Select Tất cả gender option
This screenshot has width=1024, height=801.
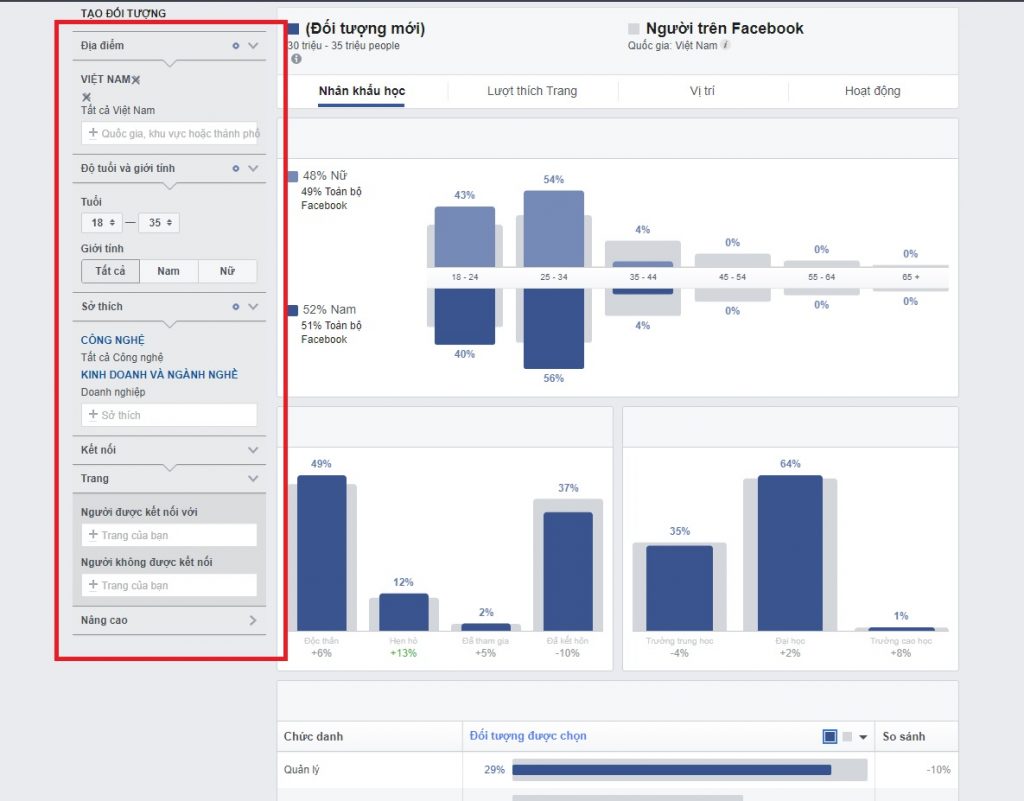pyautogui.click(x=110, y=271)
